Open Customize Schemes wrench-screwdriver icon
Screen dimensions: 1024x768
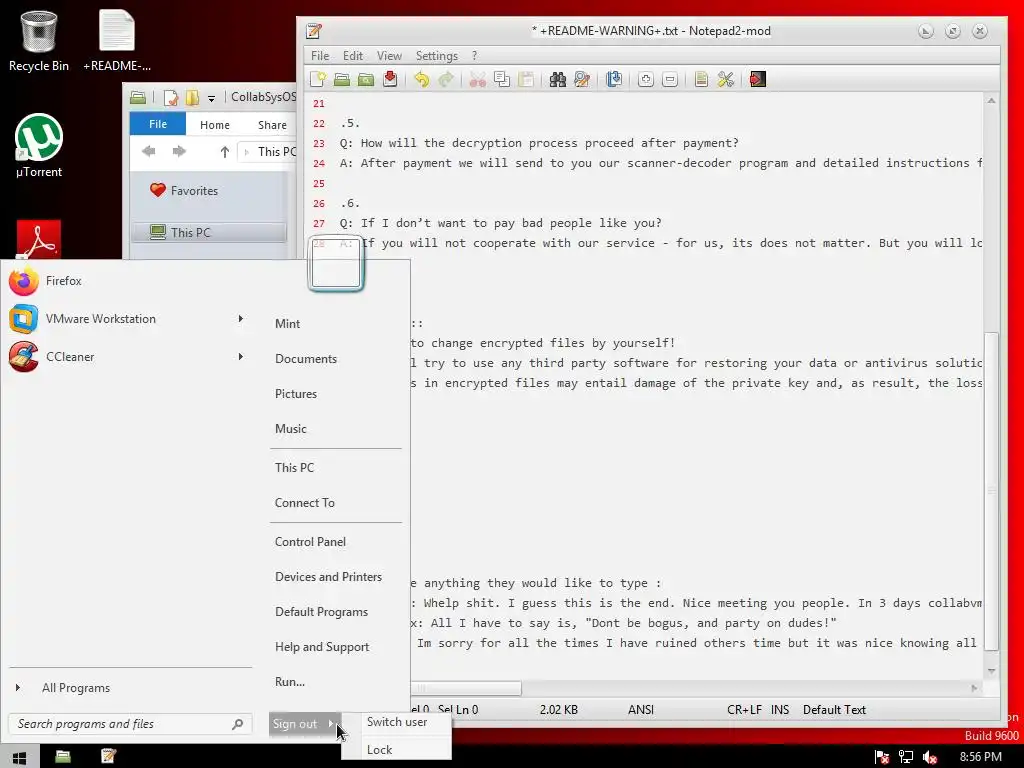coord(726,80)
